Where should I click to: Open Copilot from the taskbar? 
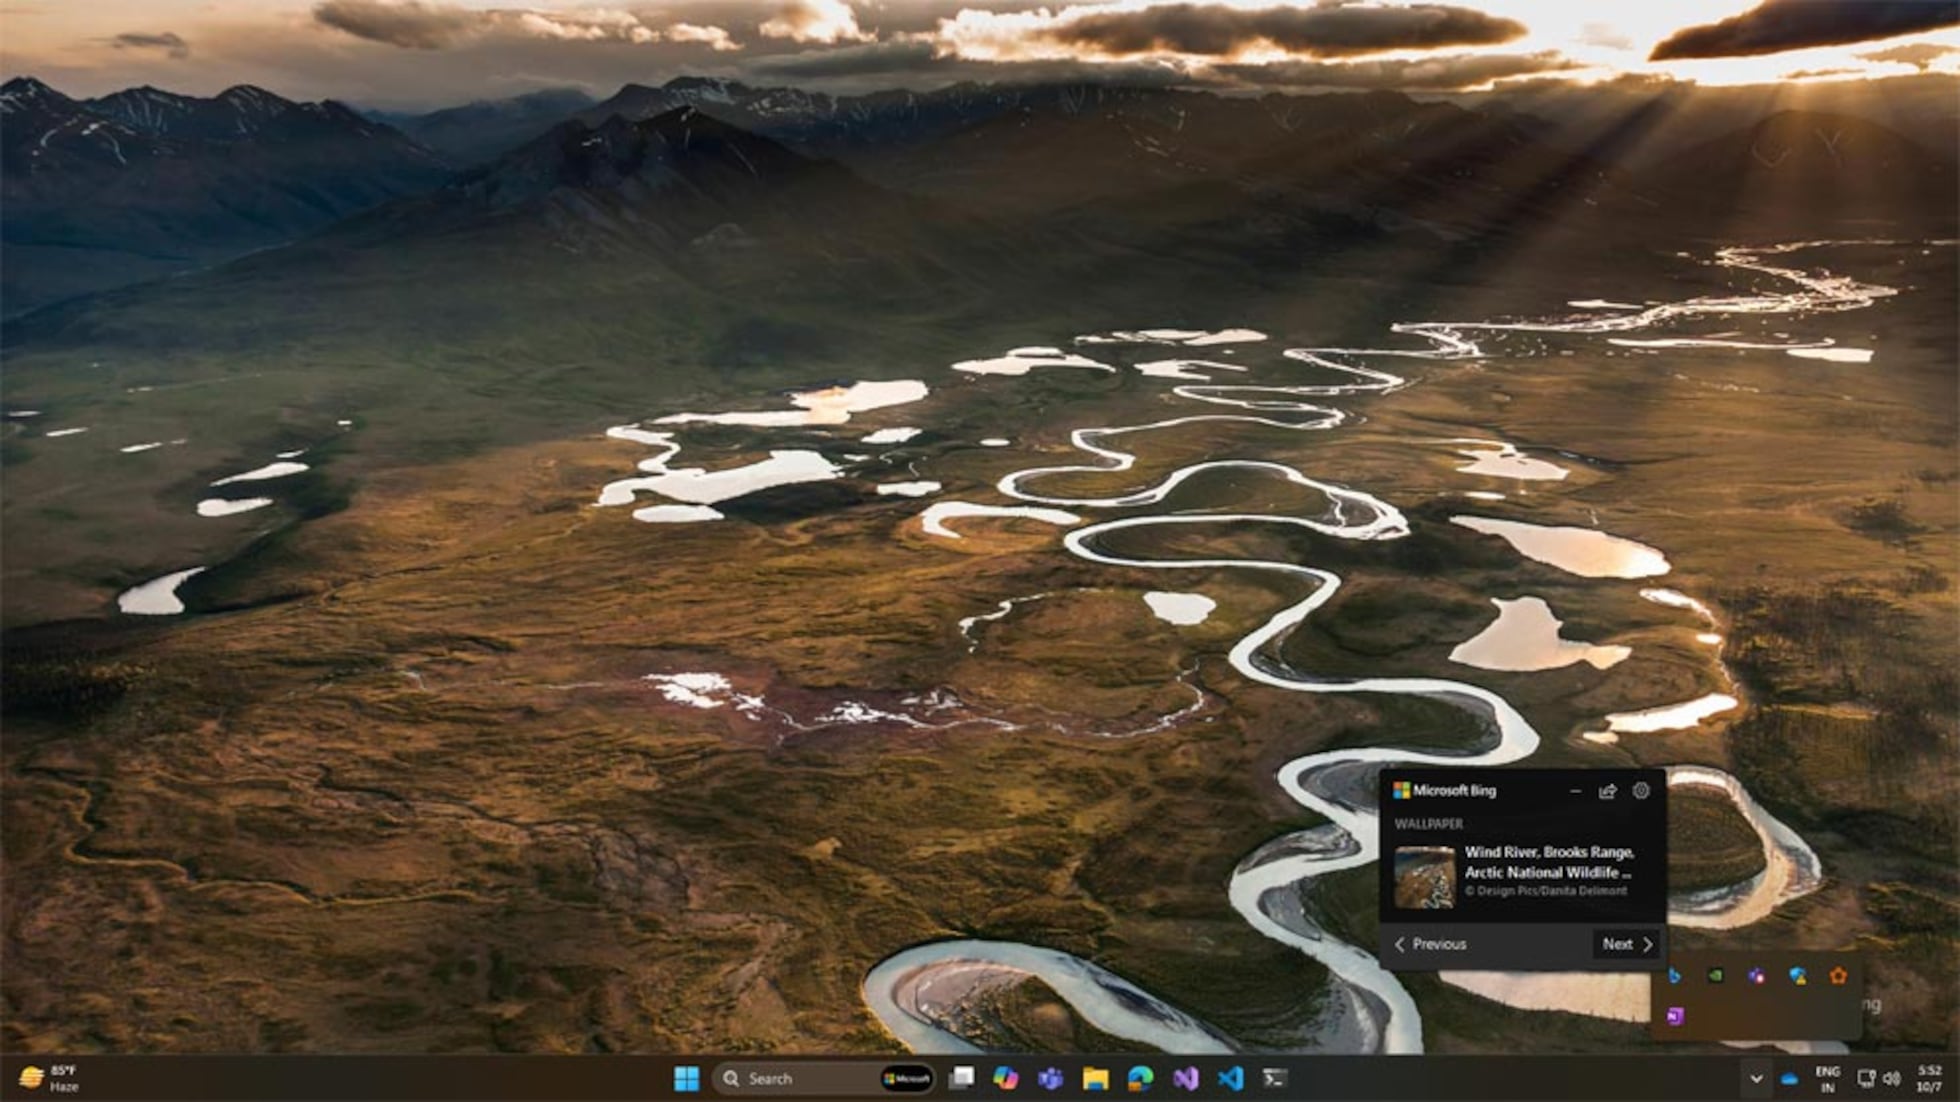tap(1004, 1079)
